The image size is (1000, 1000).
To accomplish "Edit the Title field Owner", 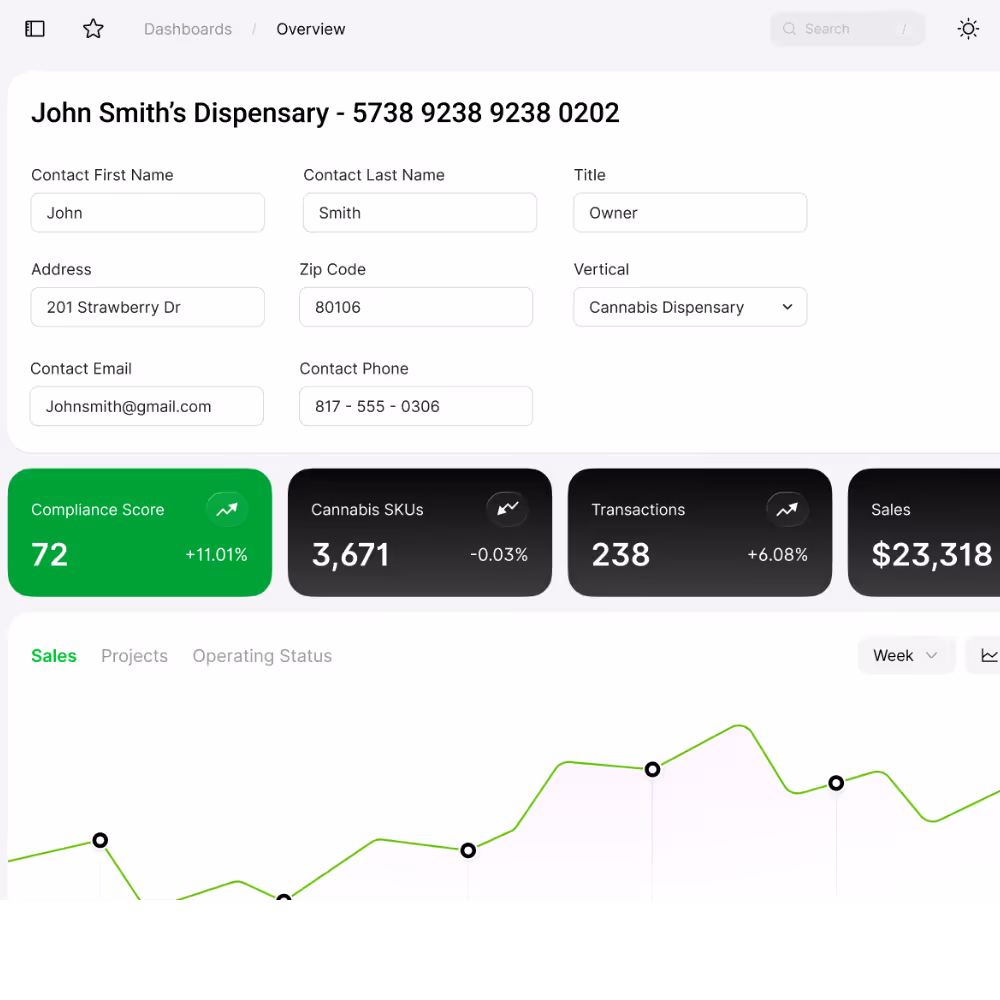I will pos(690,212).
